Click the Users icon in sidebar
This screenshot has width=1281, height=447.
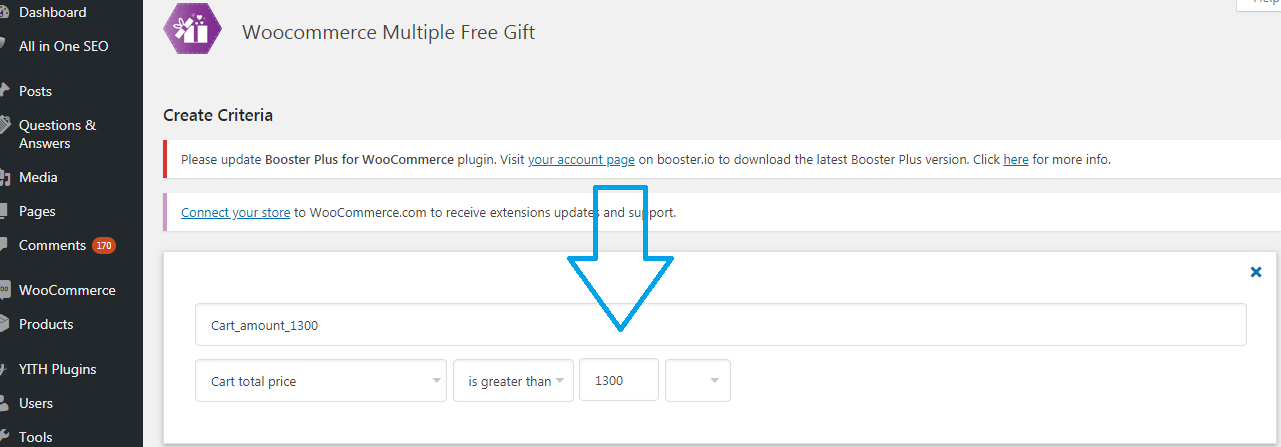tap(5, 403)
